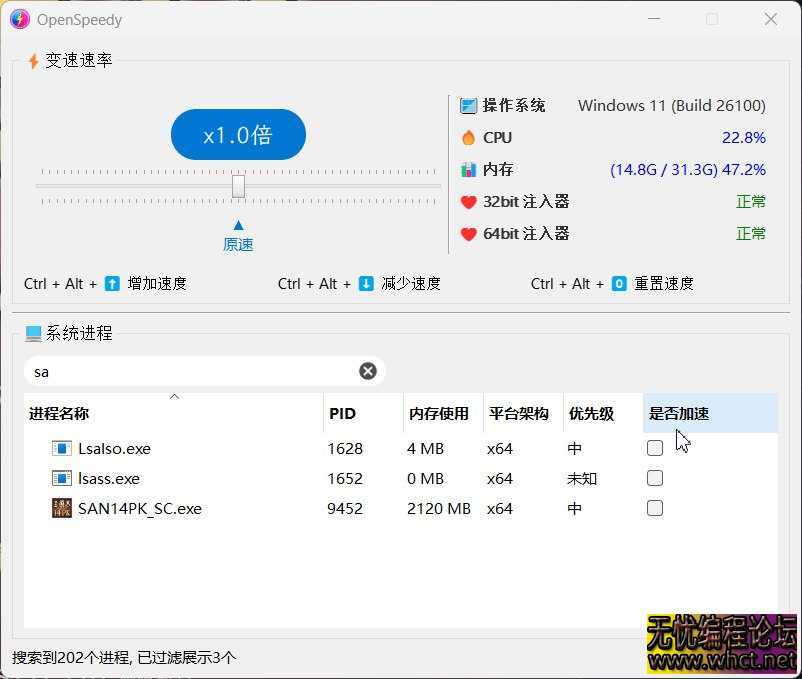Screen dimensions: 802x679
Task: Clear the search box with the X button
Action: (x=368, y=370)
